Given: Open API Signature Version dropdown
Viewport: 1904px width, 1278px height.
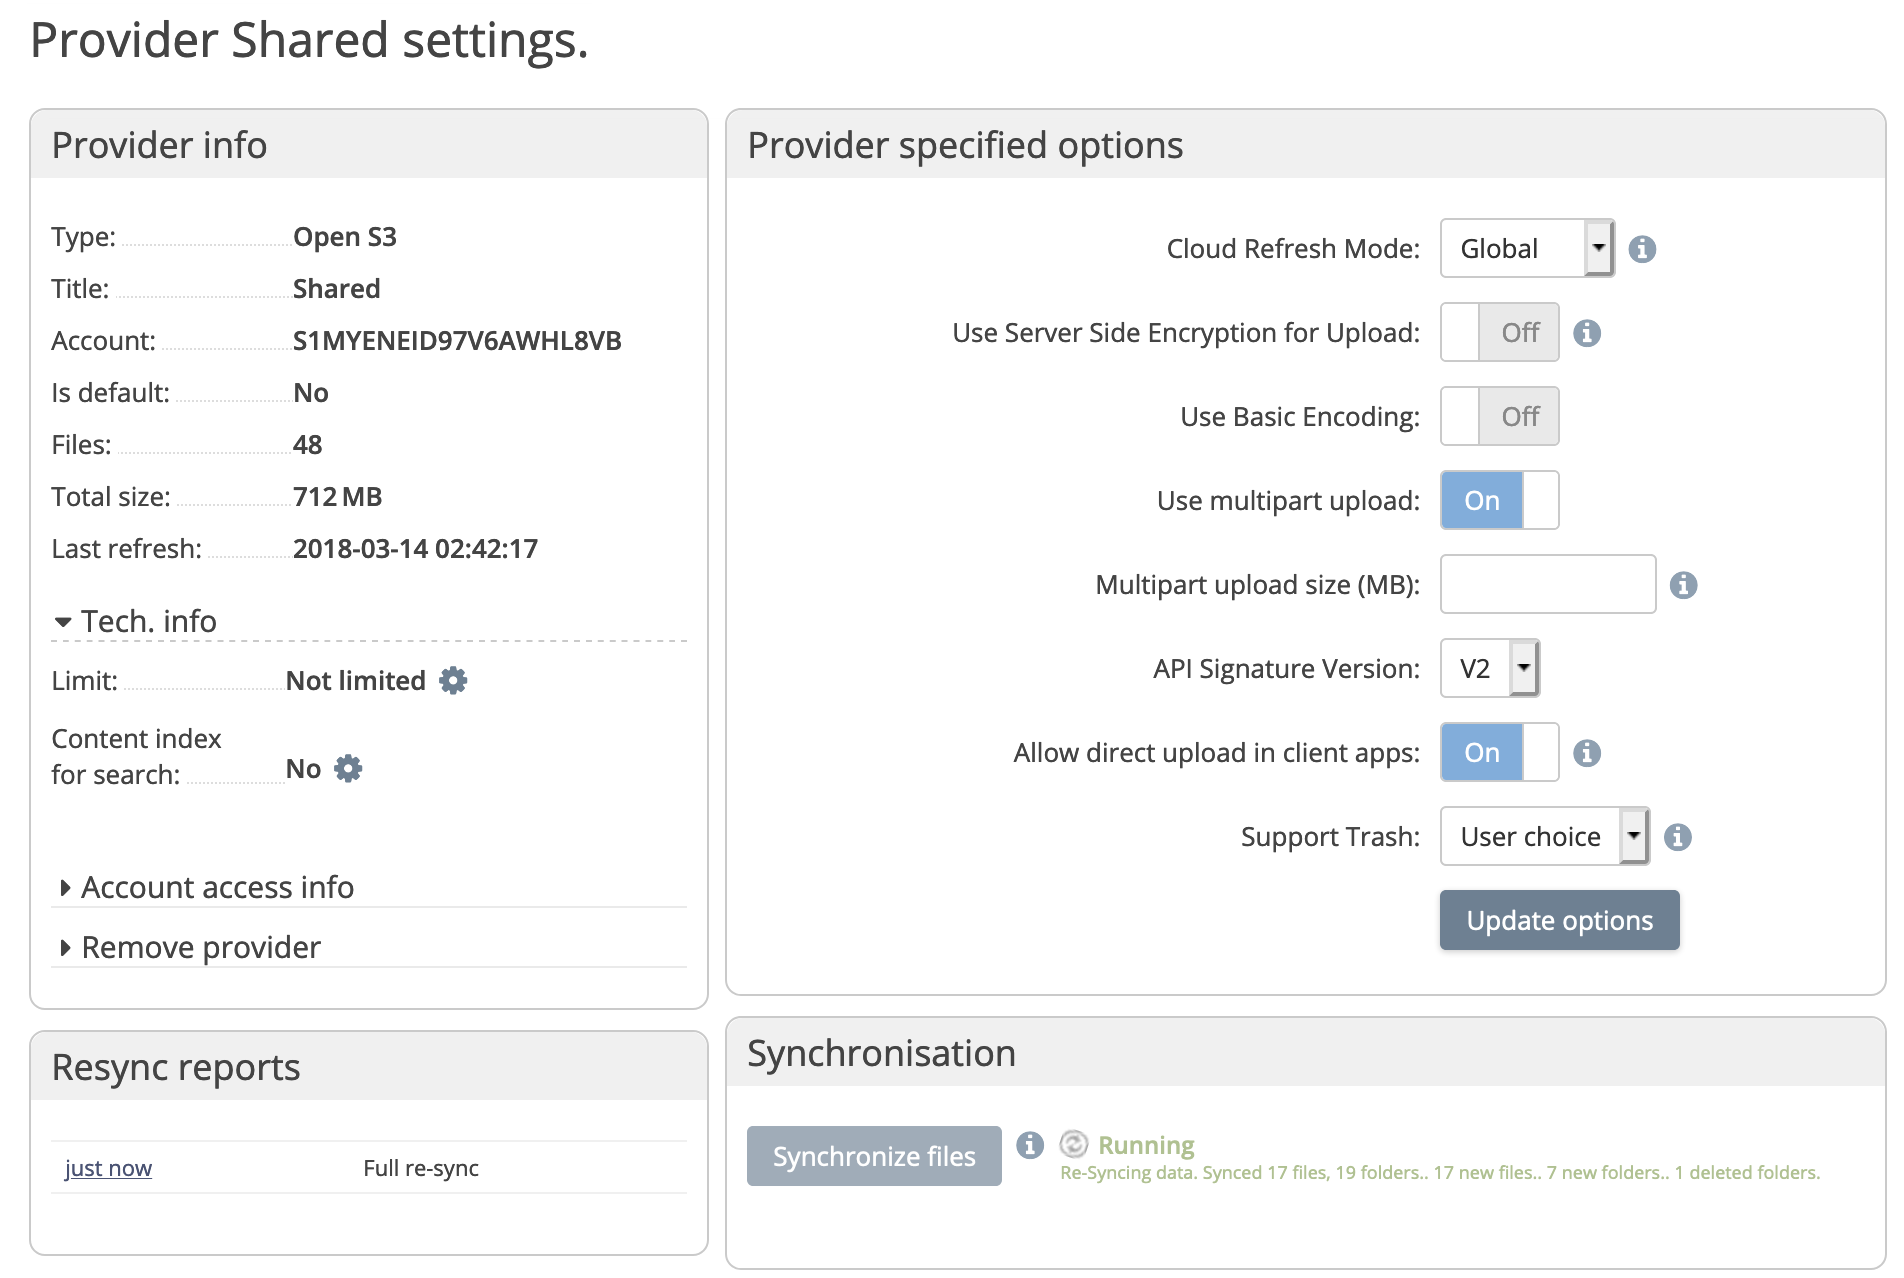Looking at the screenshot, I should point(1489,669).
